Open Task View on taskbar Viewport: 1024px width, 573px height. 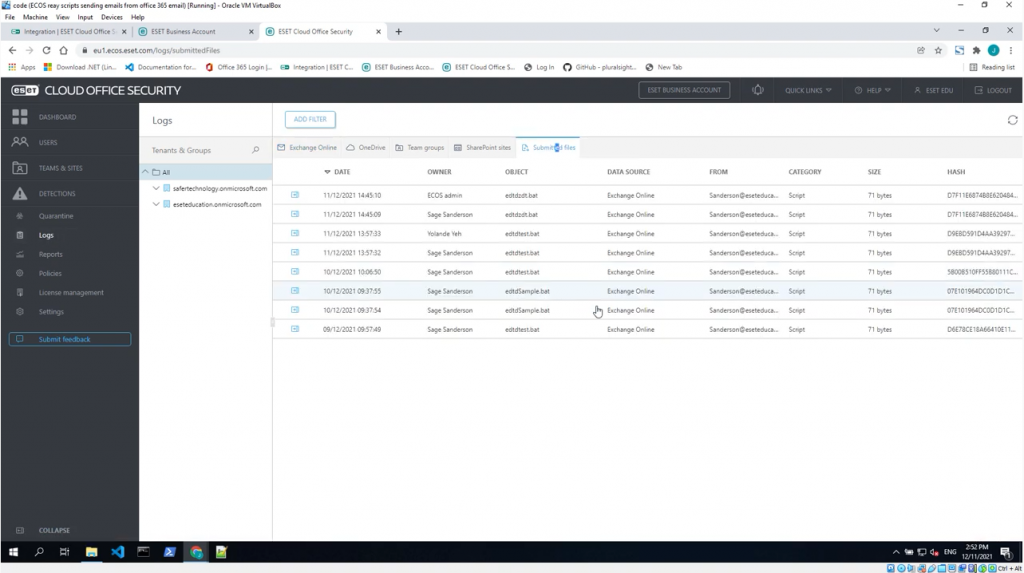tap(65, 552)
